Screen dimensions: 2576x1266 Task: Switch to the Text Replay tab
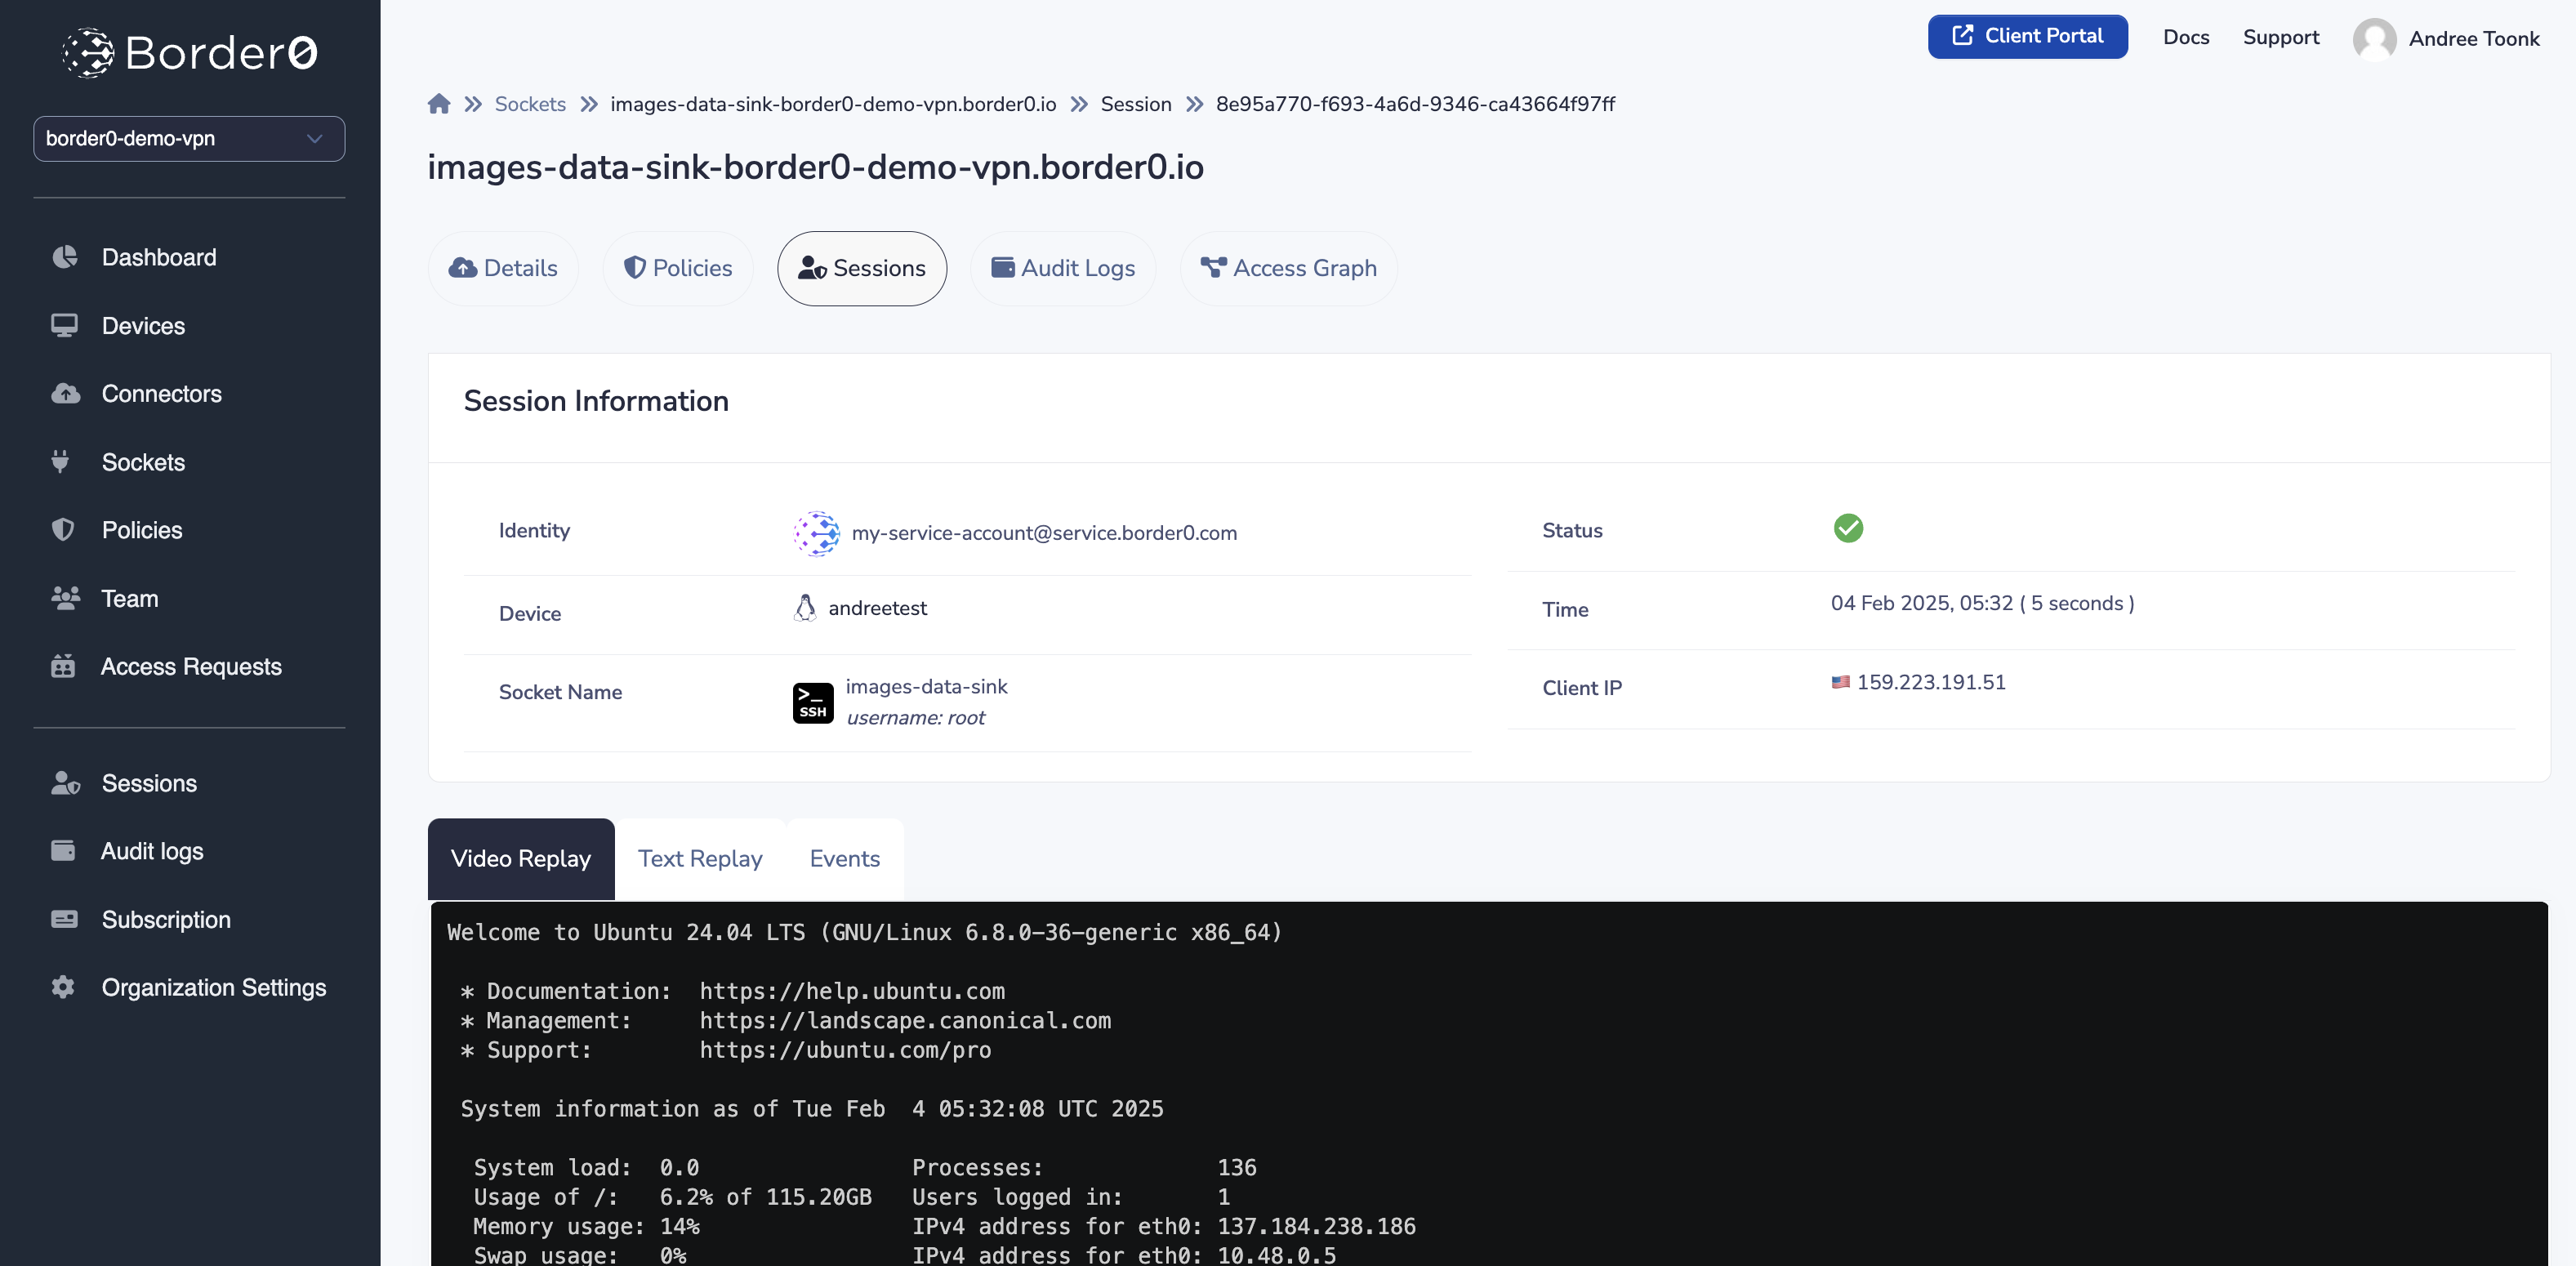coord(700,859)
